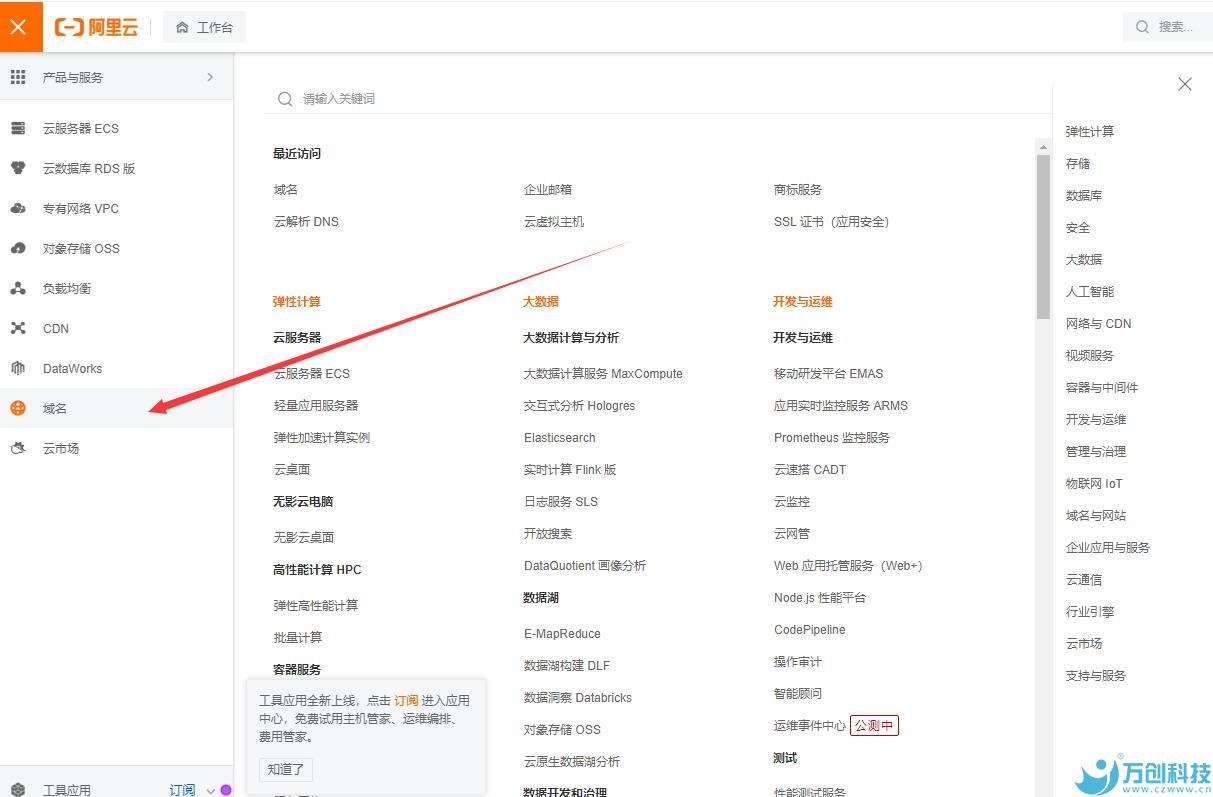This screenshot has height=797, width=1213.
Task: Expand 产品与服务 chevron arrow
Action: point(210,77)
